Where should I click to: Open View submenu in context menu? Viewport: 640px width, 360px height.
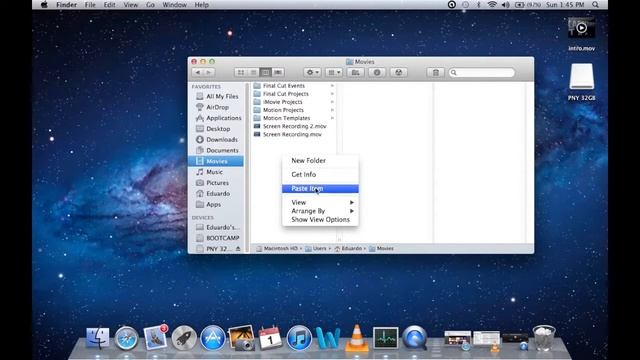pyautogui.click(x=320, y=202)
